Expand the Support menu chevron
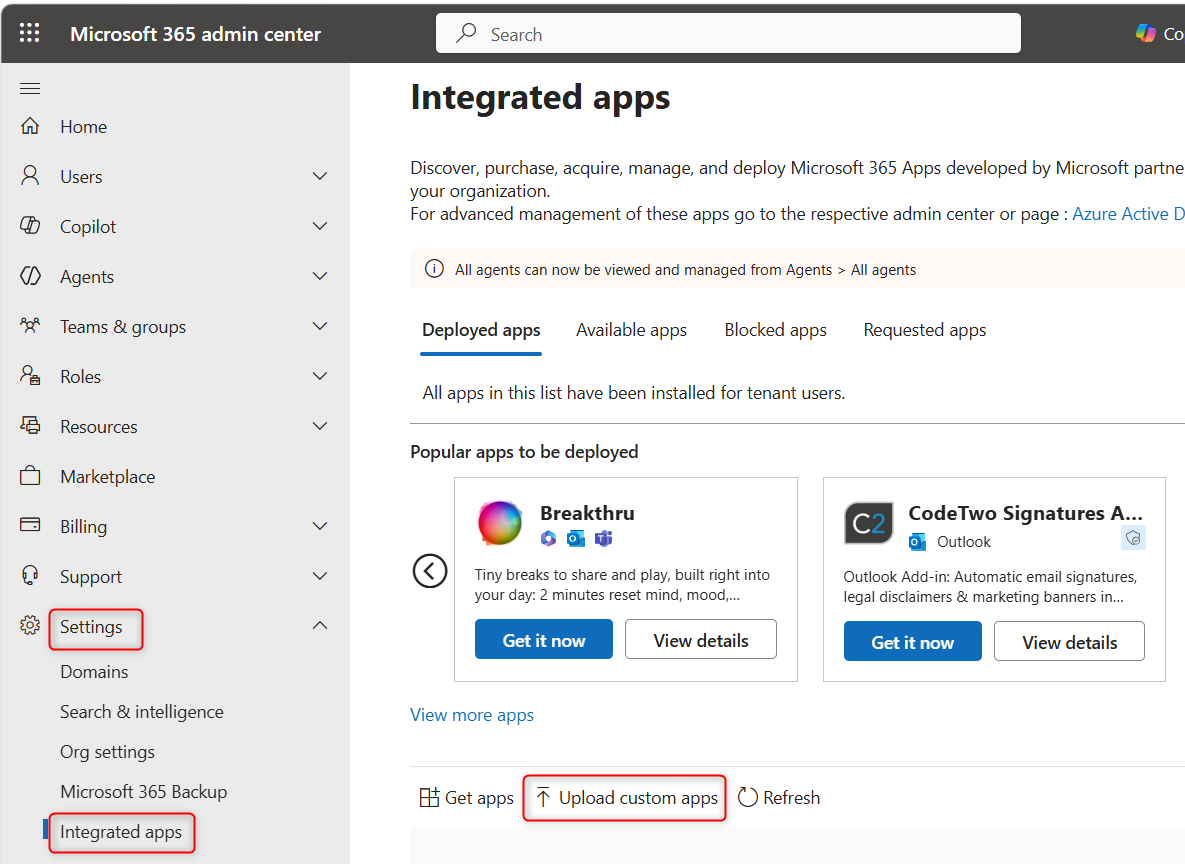1185x864 pixels. (320, 575)
